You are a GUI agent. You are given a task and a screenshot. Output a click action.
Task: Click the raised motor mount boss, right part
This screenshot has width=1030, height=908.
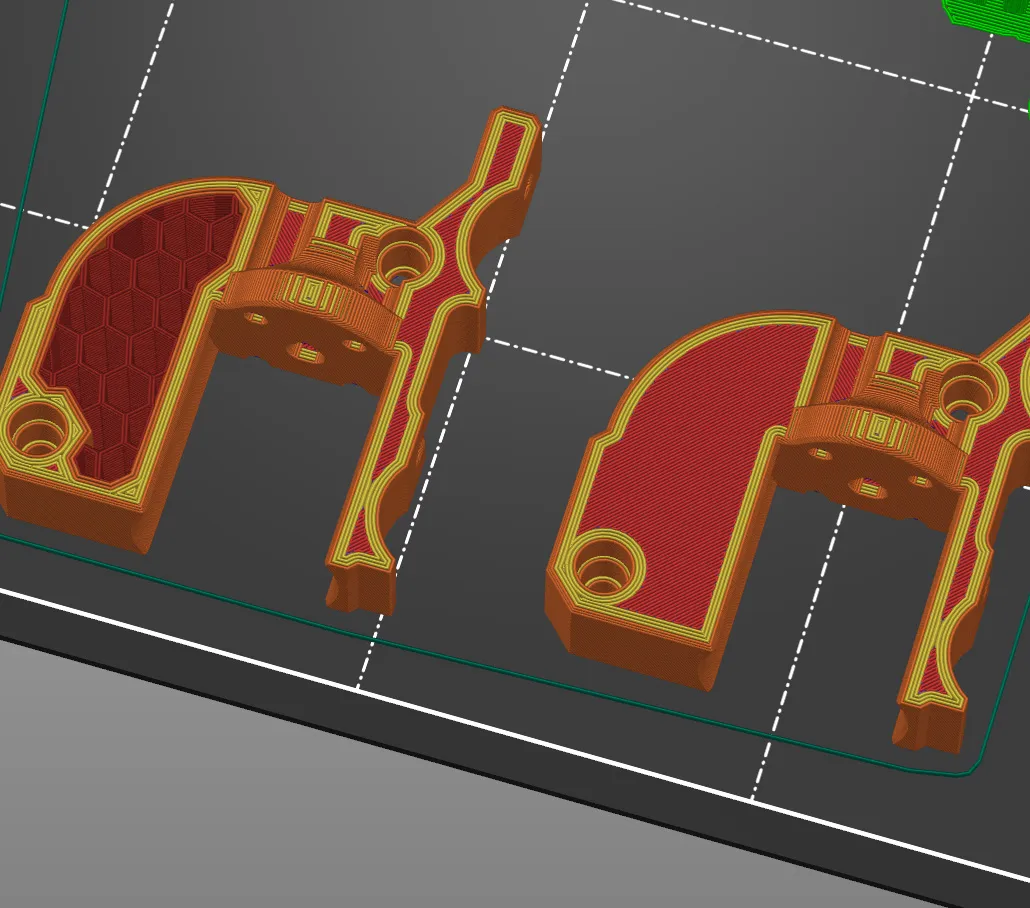[875, 430]
